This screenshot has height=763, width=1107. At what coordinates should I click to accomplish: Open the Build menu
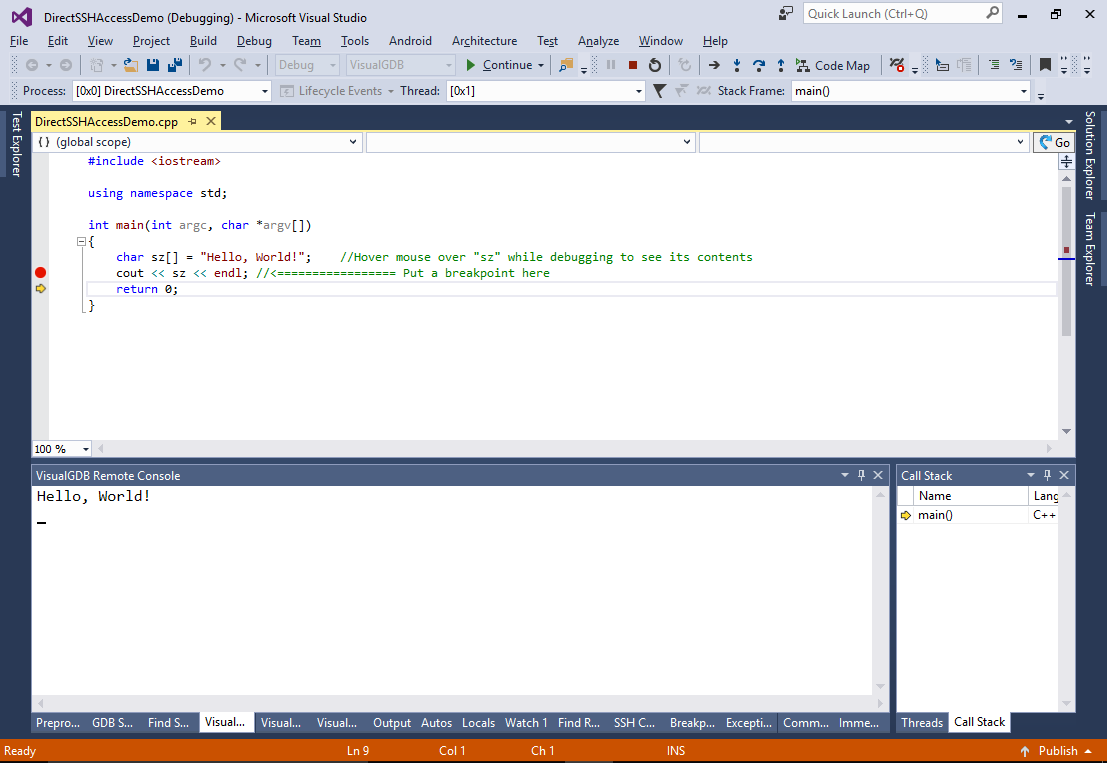203,41
